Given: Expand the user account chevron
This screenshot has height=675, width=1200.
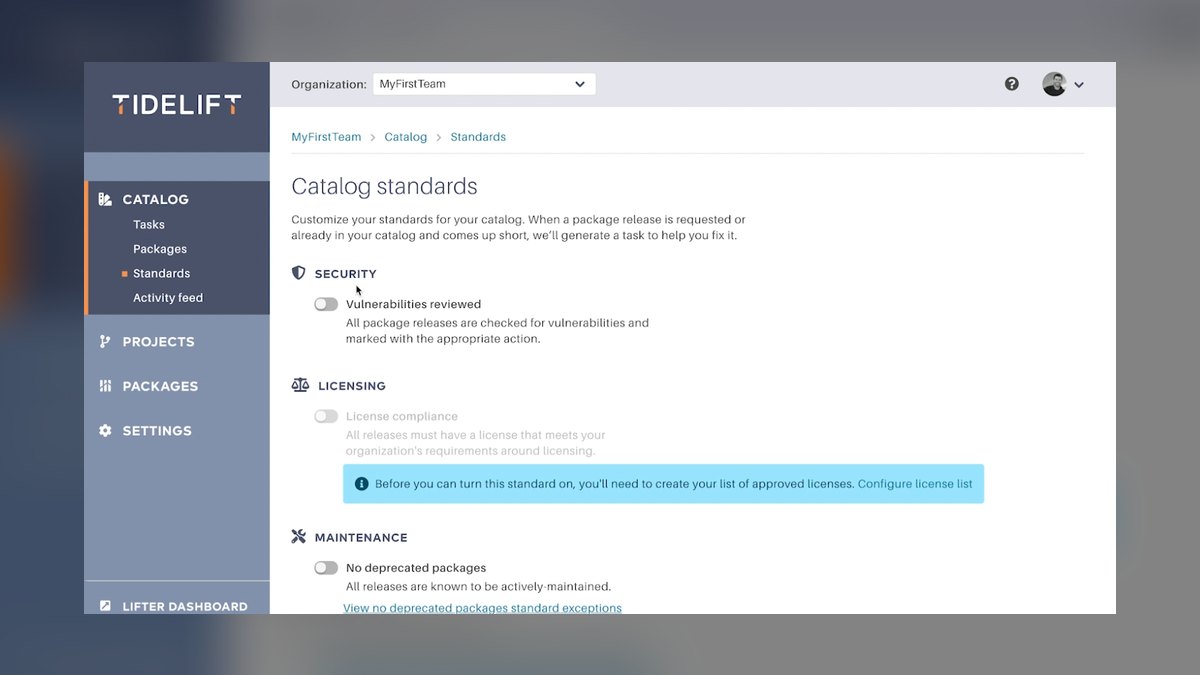Looking at the screenshot, I should tap(1079, 85).
